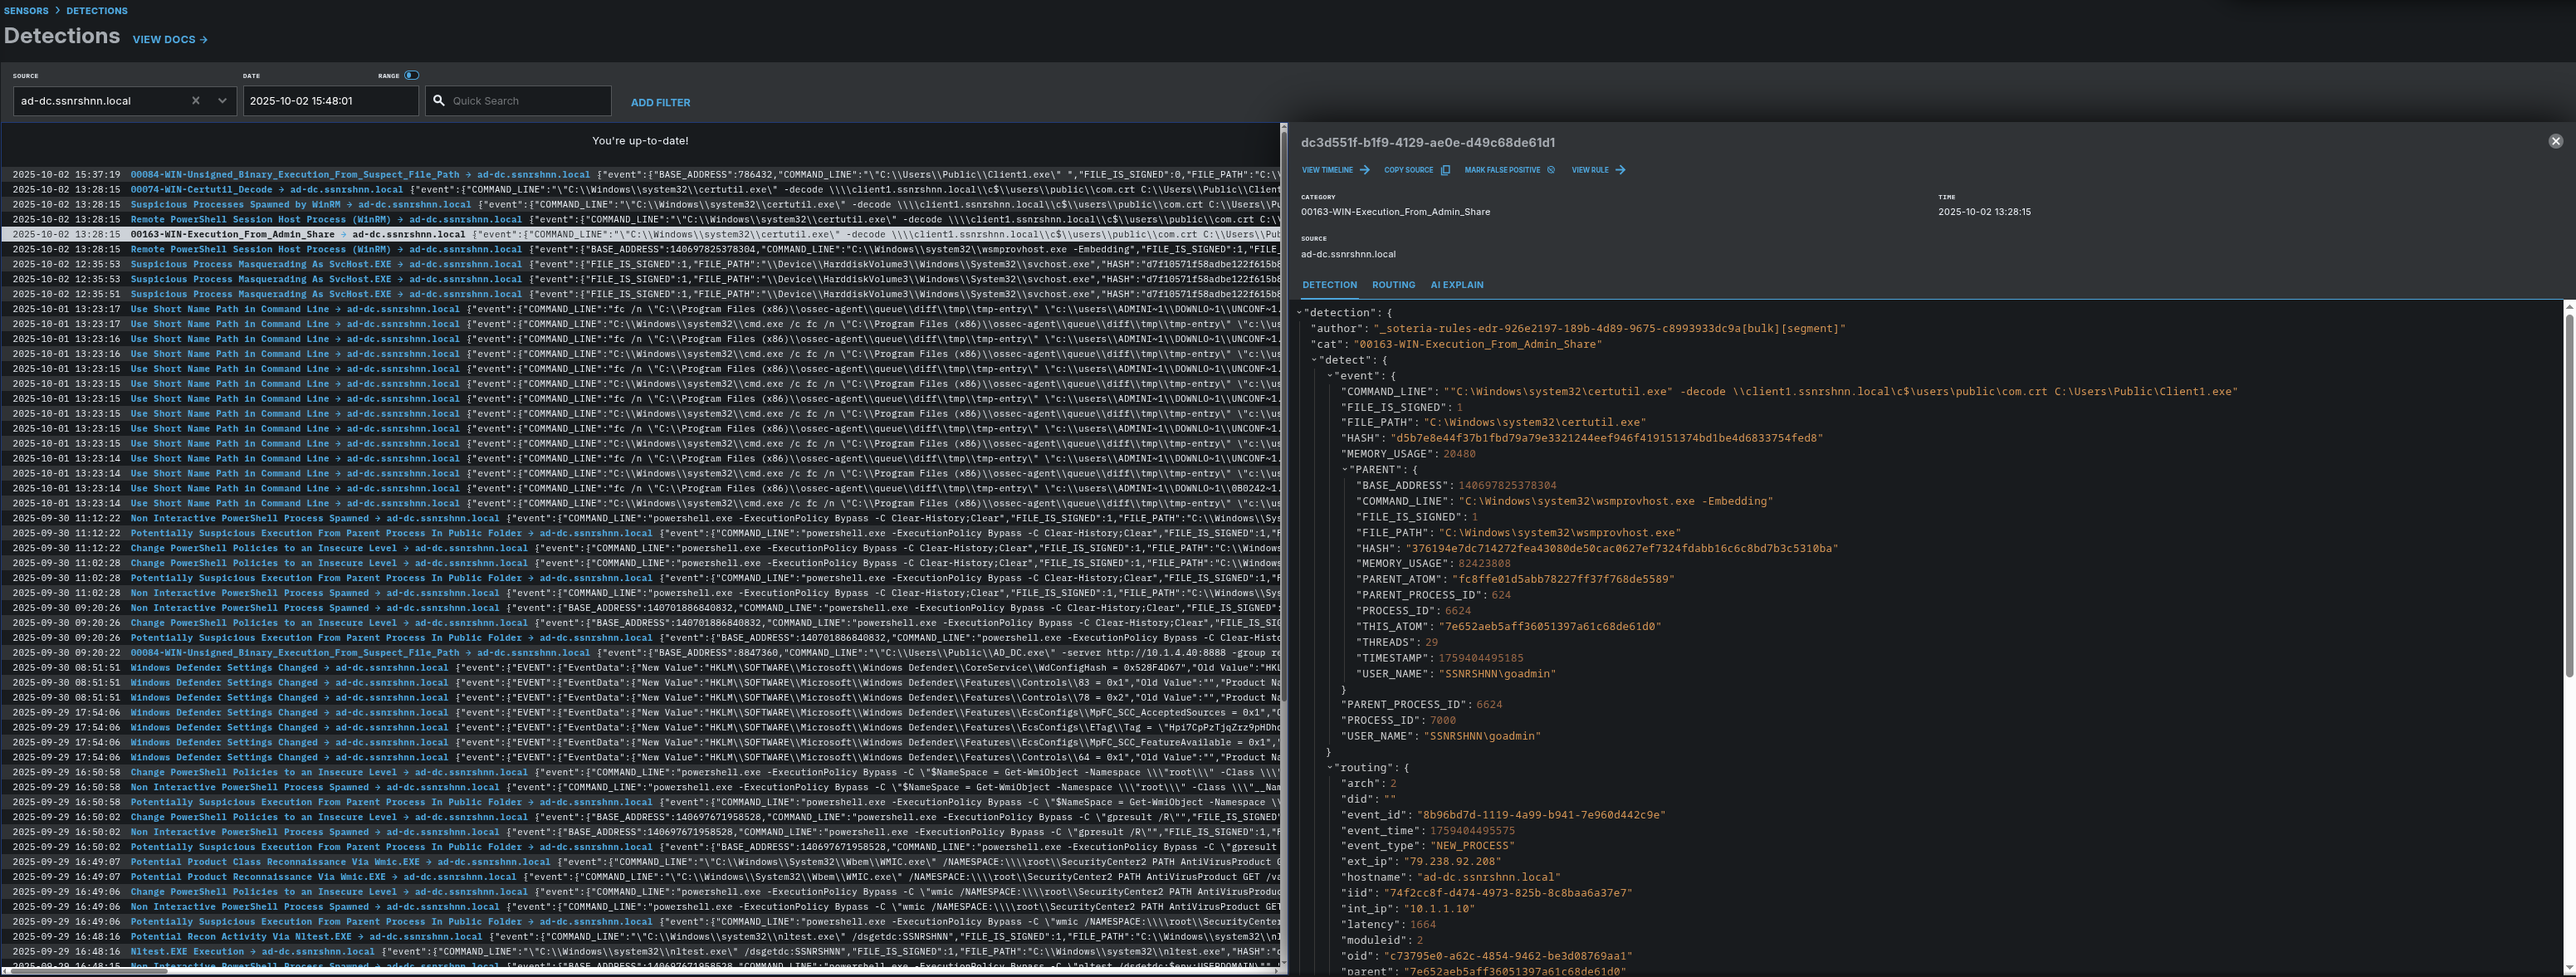Click the Copy Source clipboard icon
The width and height of the screenshot is (2576, 977).
point(1445,170)
